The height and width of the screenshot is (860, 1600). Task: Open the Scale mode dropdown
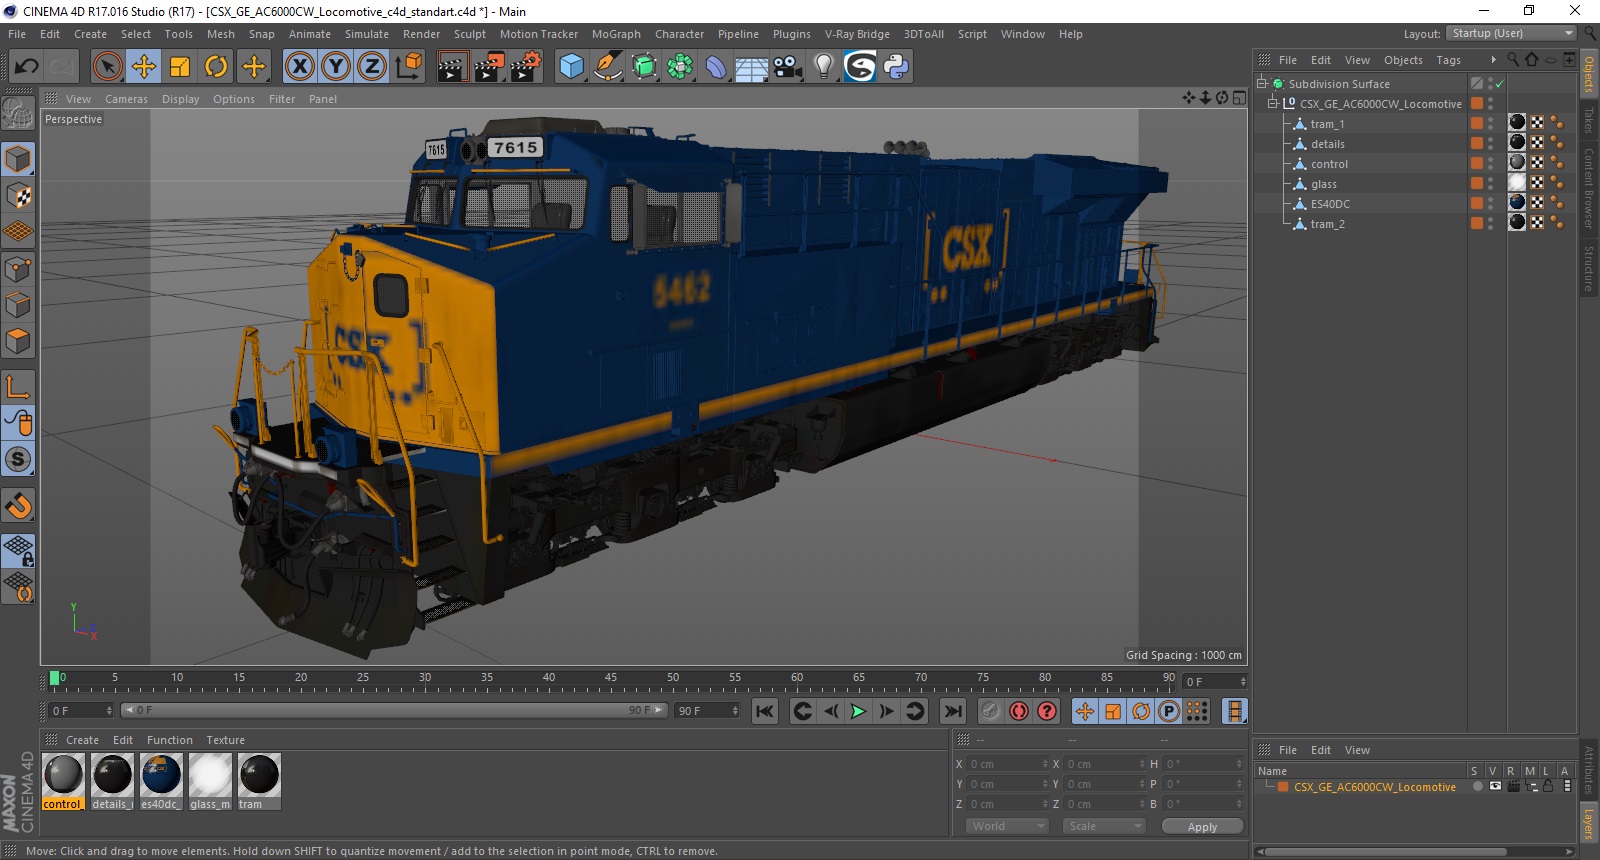coord(1104,826)
